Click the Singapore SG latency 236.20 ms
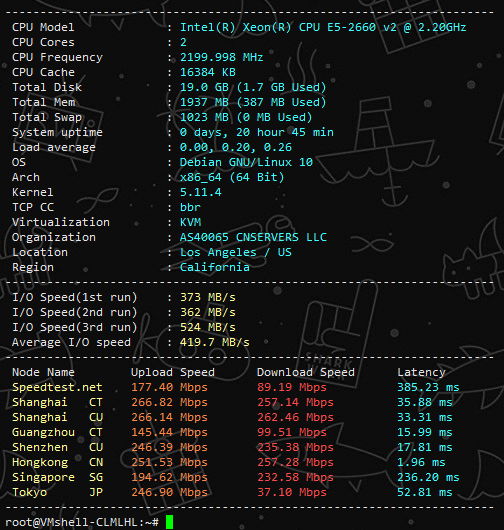Screen dimensions: 504x530 (428, 477)
